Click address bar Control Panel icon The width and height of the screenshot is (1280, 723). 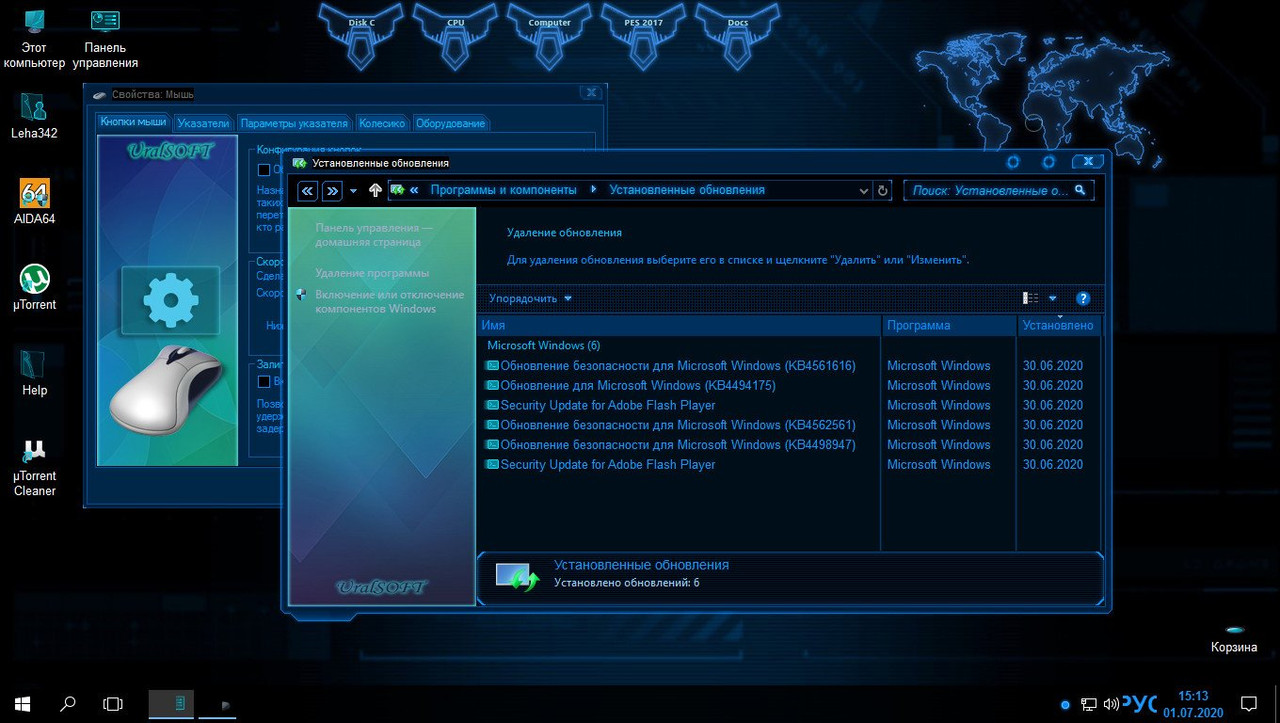pos(398,190)
